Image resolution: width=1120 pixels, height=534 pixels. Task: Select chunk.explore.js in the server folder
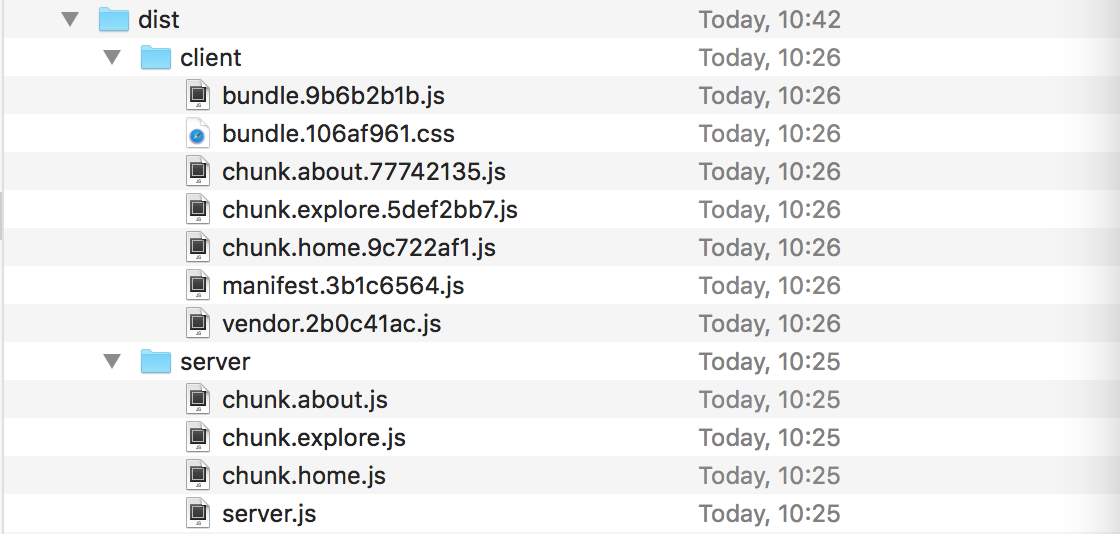(314, 438)
